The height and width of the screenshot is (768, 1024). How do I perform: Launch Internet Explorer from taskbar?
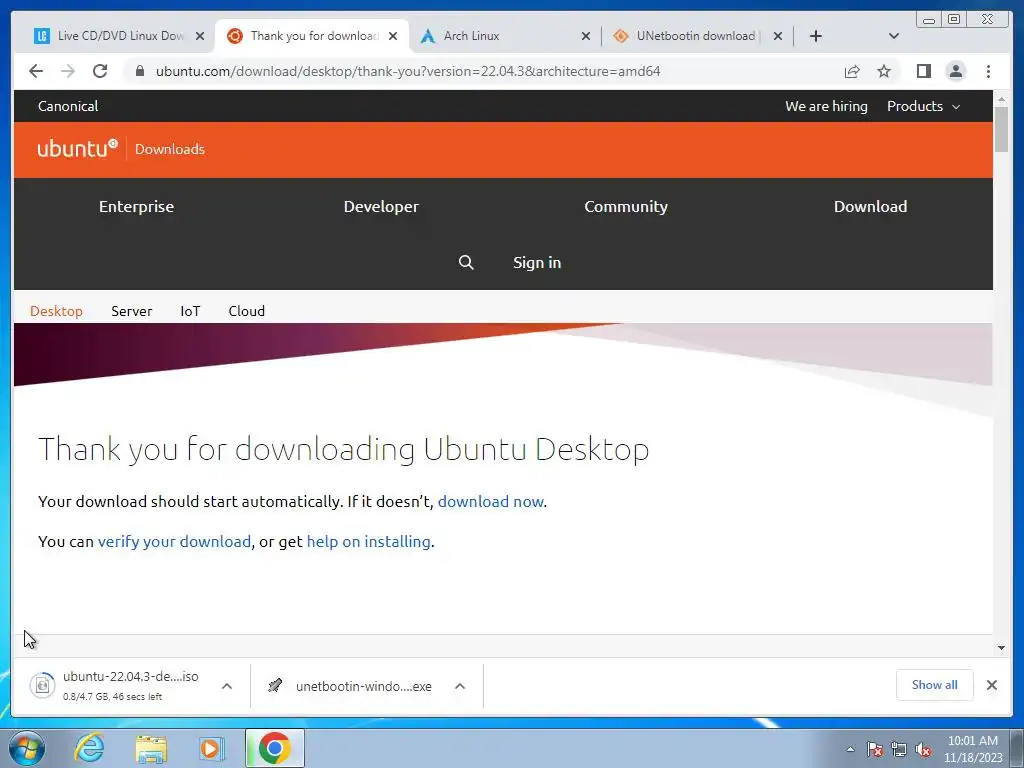click(x=89, y=748)
